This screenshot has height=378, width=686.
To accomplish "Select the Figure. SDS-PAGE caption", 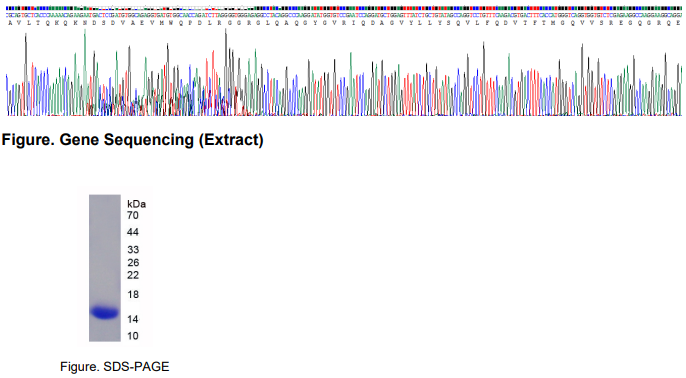I will (x=115, y=367).
